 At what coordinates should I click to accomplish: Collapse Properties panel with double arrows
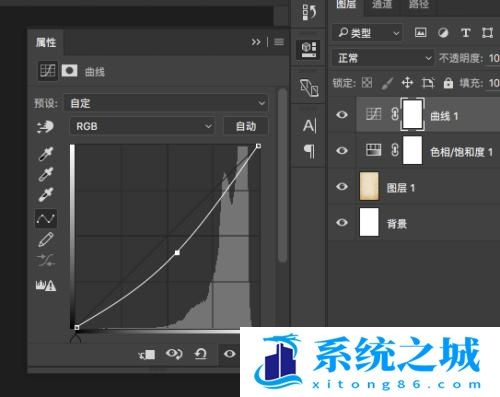[256, 42]
